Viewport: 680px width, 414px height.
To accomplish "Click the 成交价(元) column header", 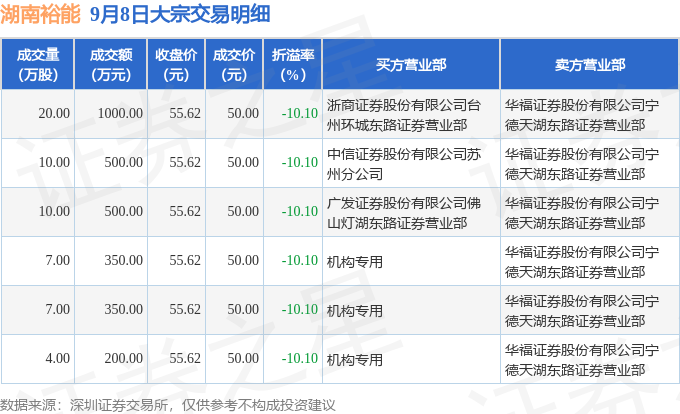I will coord(234,64).
